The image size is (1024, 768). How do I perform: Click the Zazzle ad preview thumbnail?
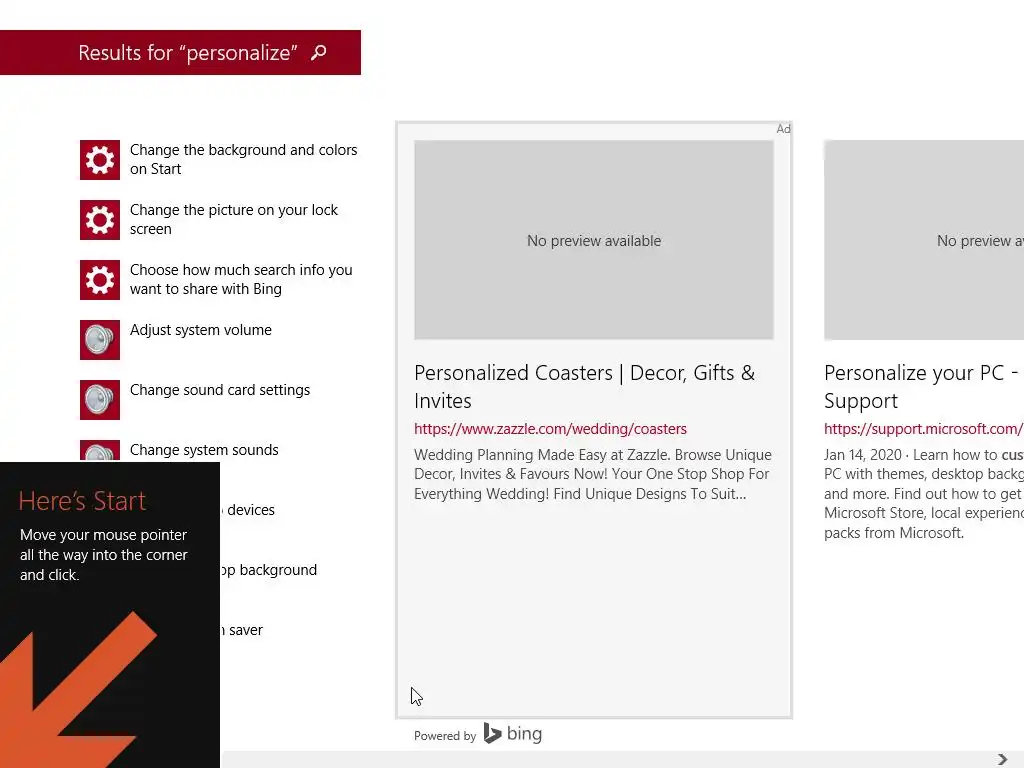click(594, 240)
